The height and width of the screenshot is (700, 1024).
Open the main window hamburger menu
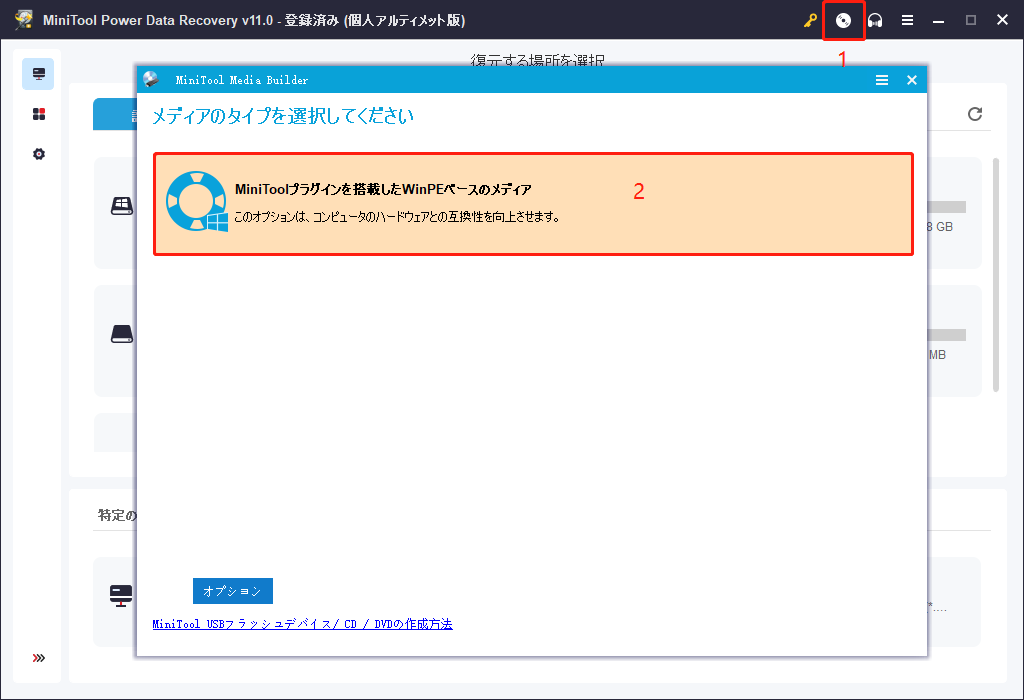tap(907, 19)
